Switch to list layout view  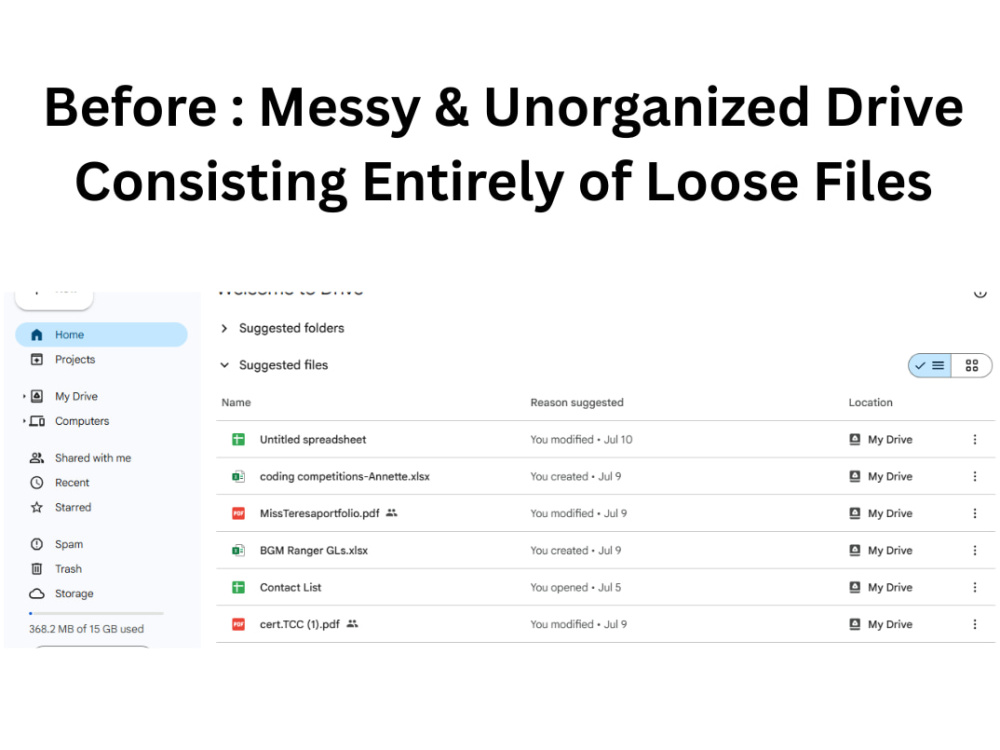930,366
